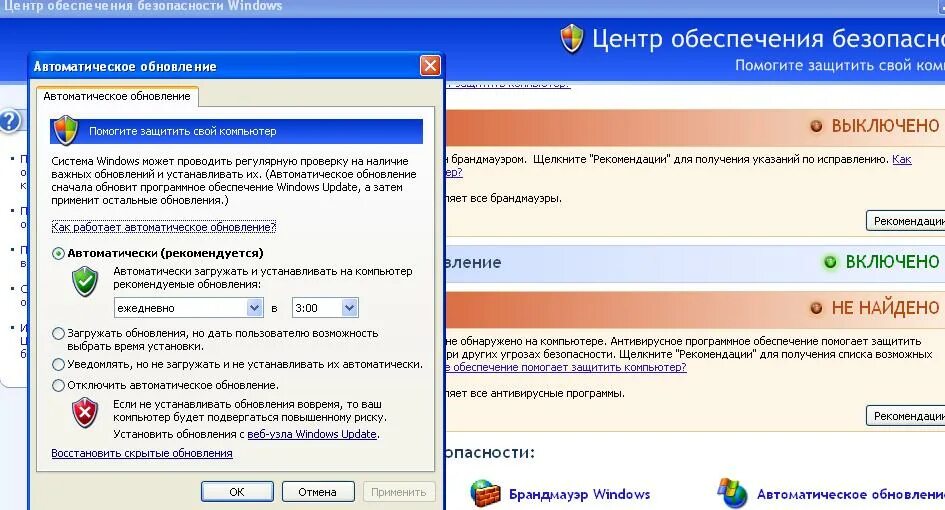Open 'веб-узла Windows Update' link
The image size is (945, 510).
(312, 434)
